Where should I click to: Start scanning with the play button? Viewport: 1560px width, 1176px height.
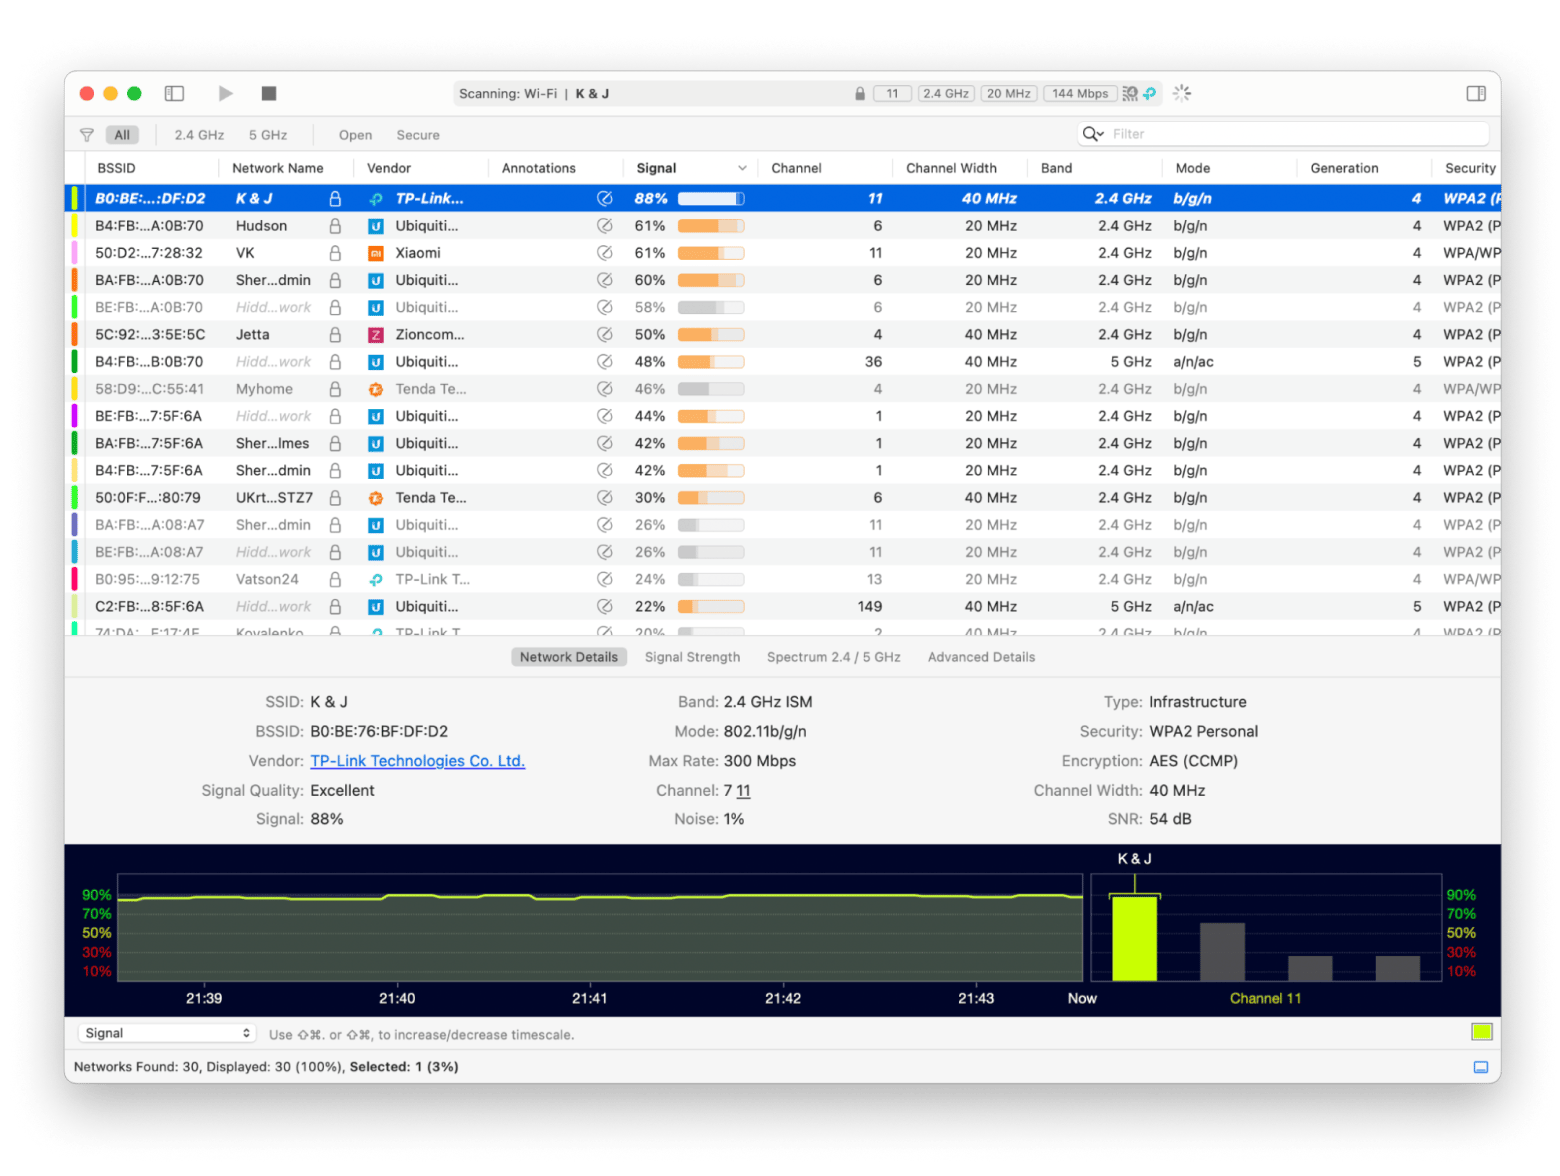[225, 93]
